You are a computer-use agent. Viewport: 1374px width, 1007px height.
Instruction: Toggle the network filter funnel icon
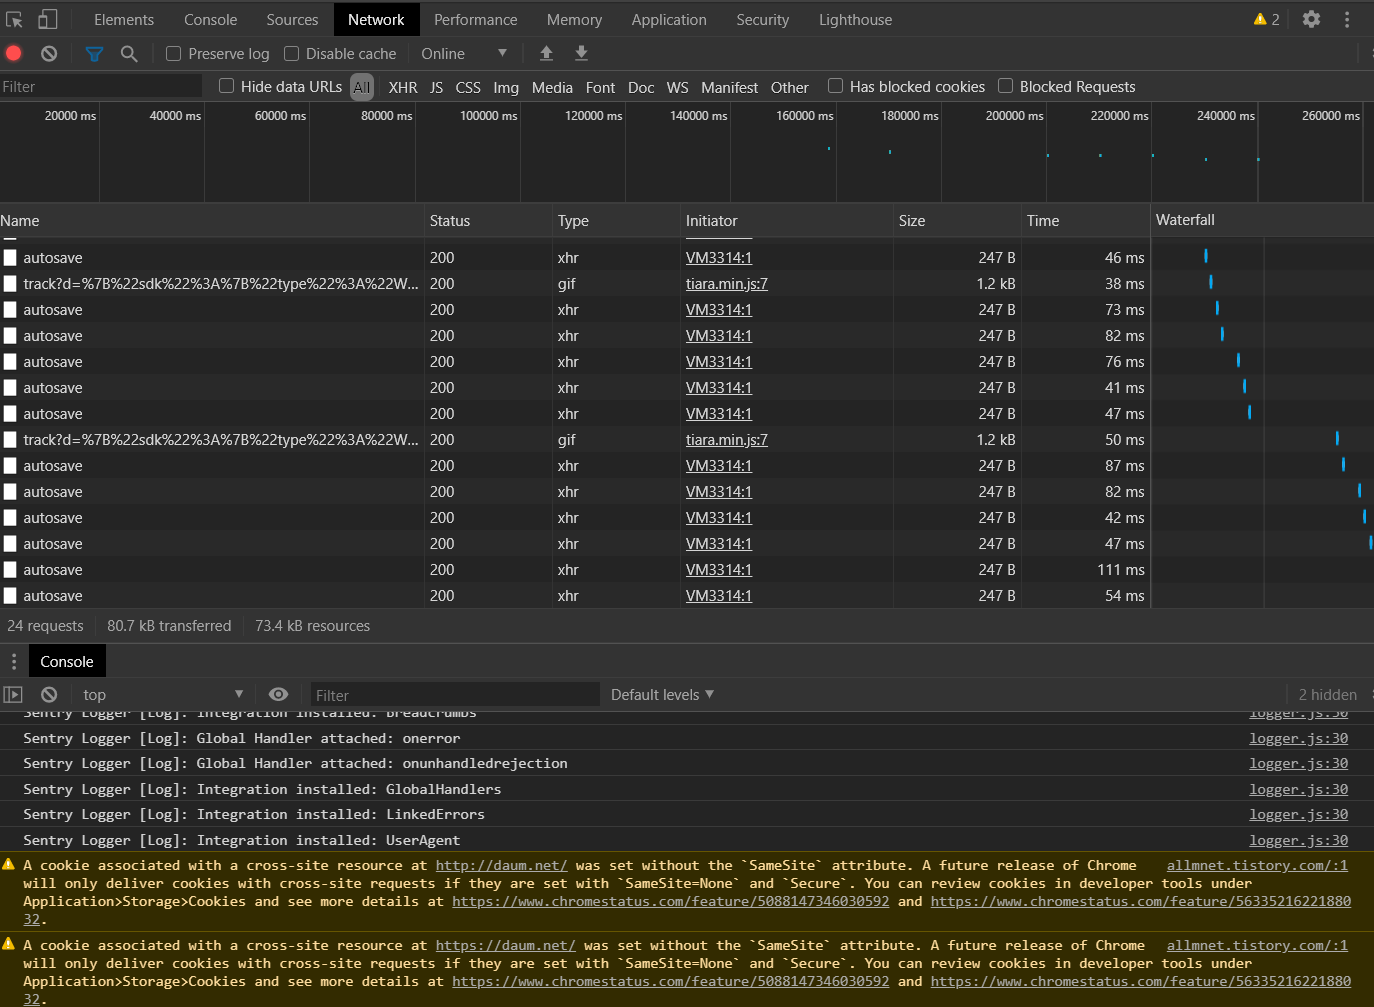pos(94,53)
